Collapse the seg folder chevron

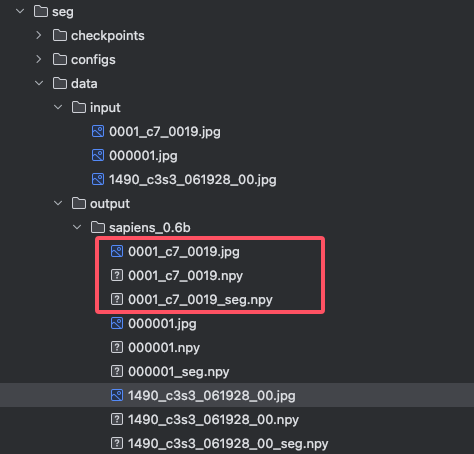[20, 11]
